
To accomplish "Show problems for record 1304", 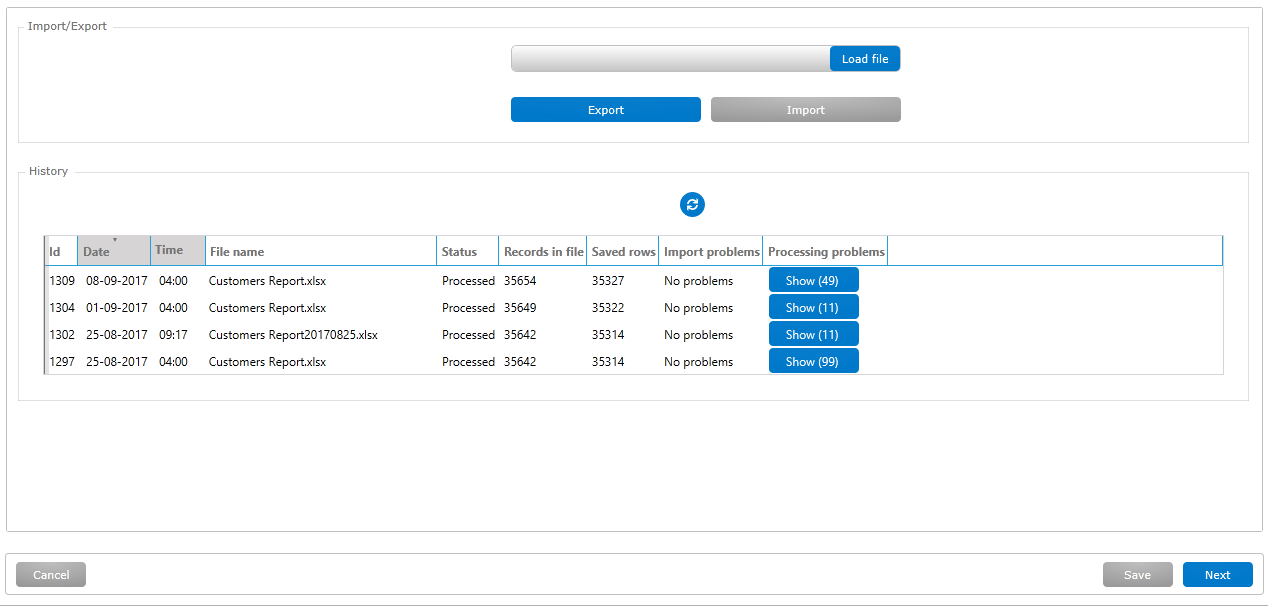I will click(x=812, y=308).
